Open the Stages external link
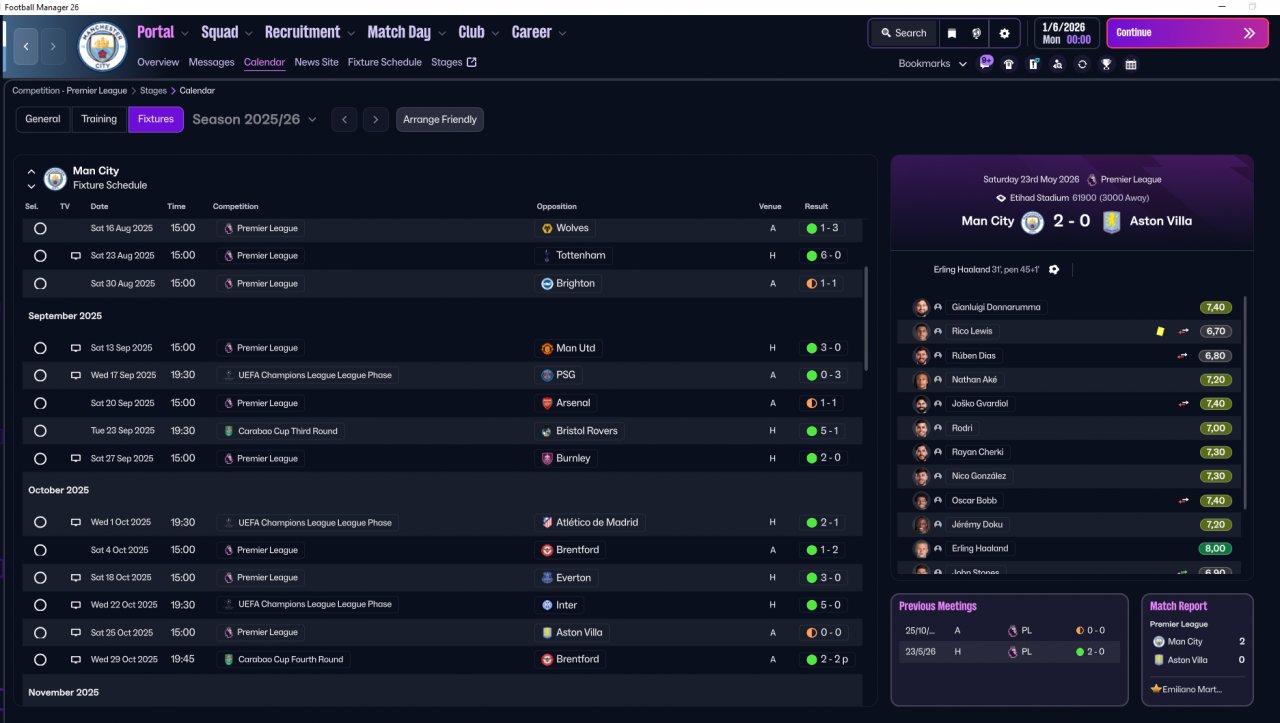This screenshot has height=723, width=1280. [x=454, y=62]
